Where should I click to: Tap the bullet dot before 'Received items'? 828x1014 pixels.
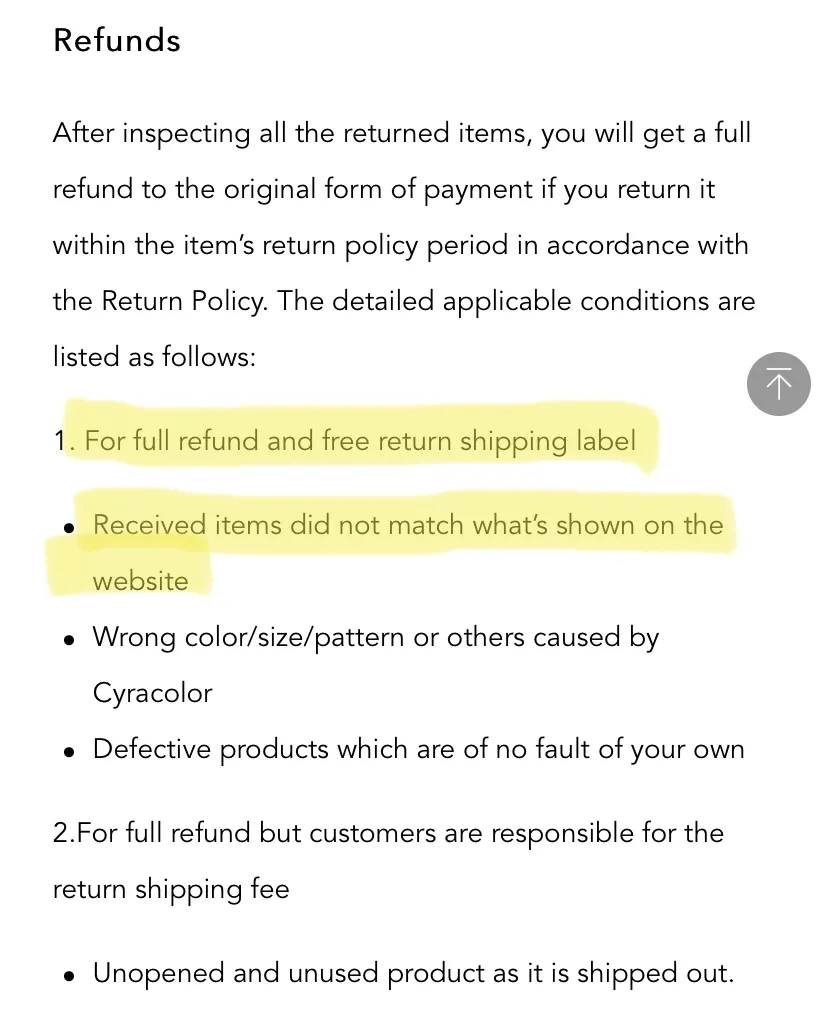[x=69, y=528]
